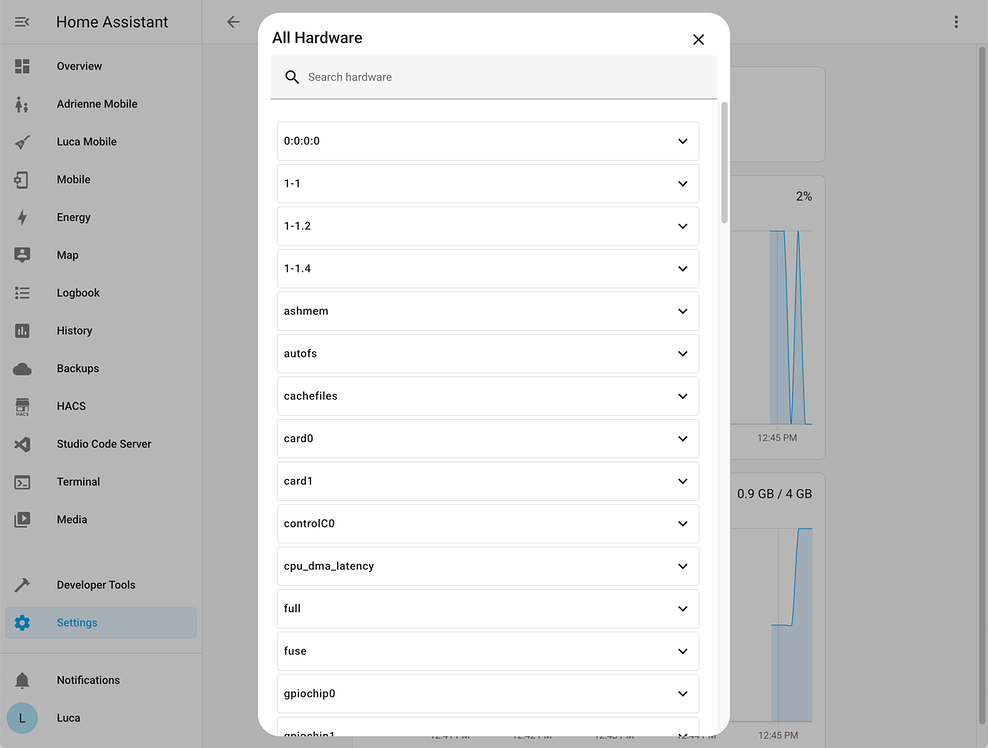Expand the card0 hardware entry
Image resolution: width=988 pixels, height=748 pixels.
(x=487, y=438)
